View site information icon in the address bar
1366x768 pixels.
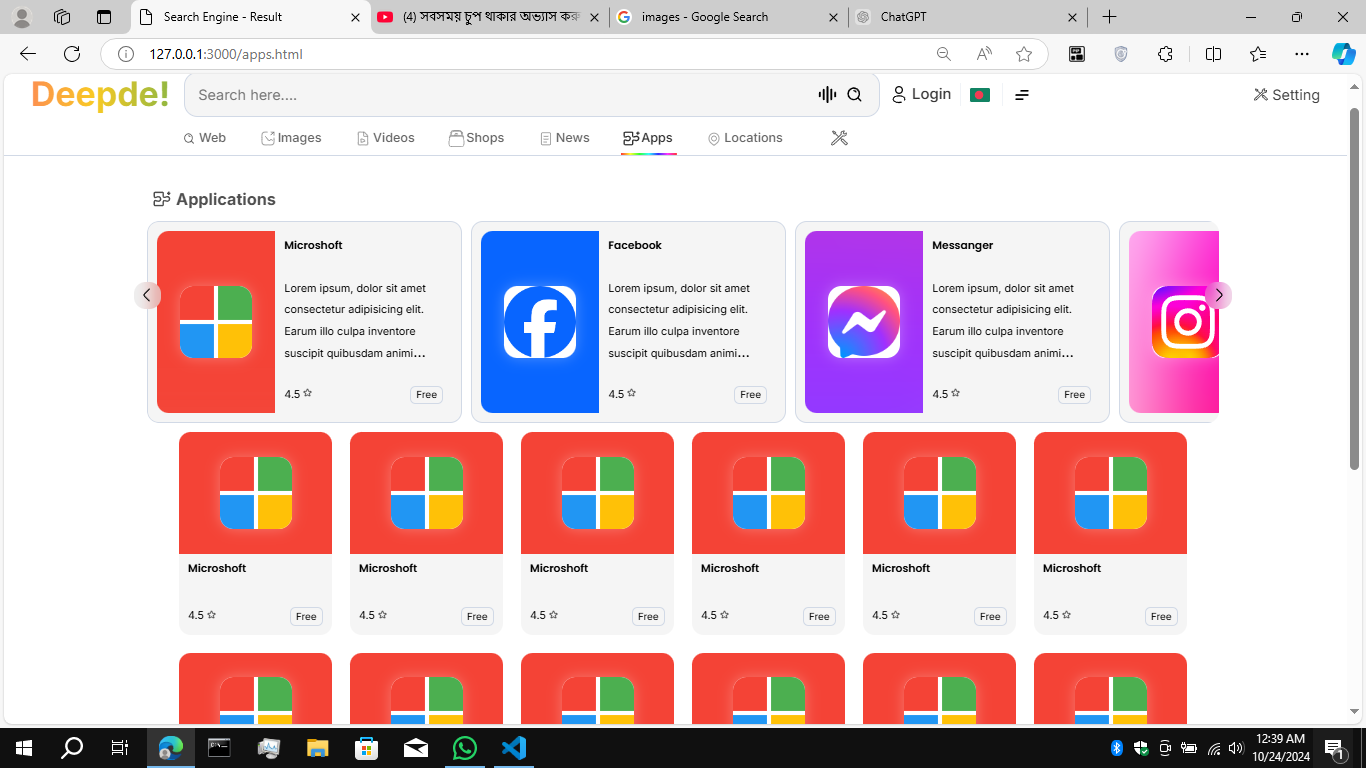126,54
